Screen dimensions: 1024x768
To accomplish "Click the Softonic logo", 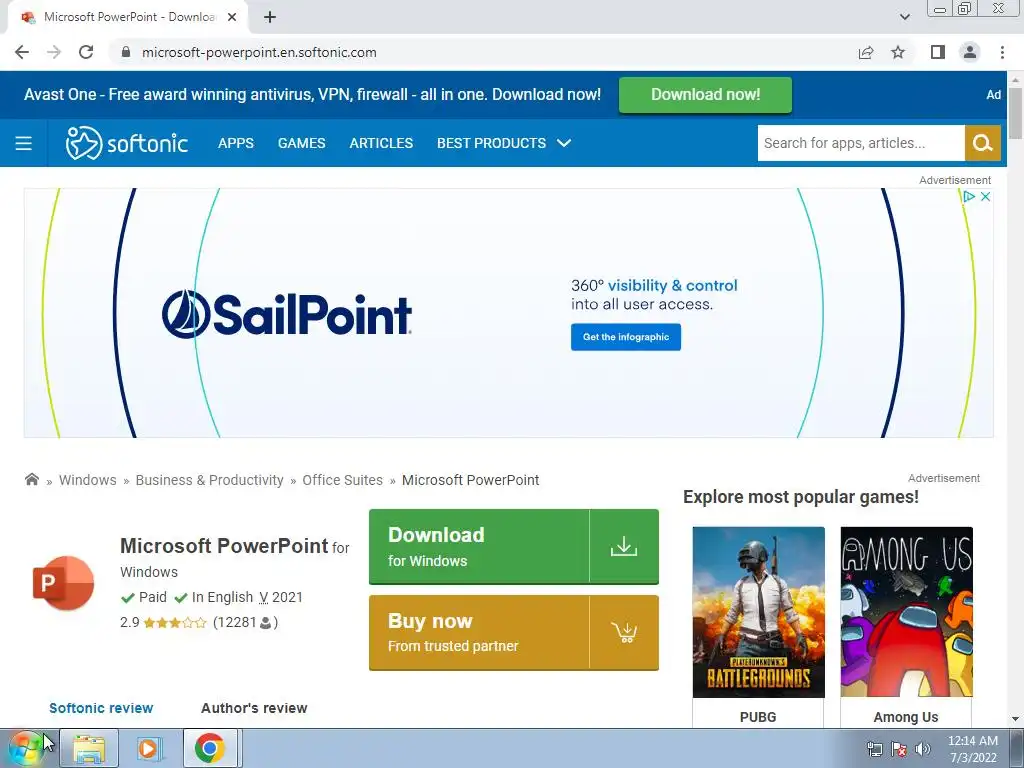I will pos(127,143).
